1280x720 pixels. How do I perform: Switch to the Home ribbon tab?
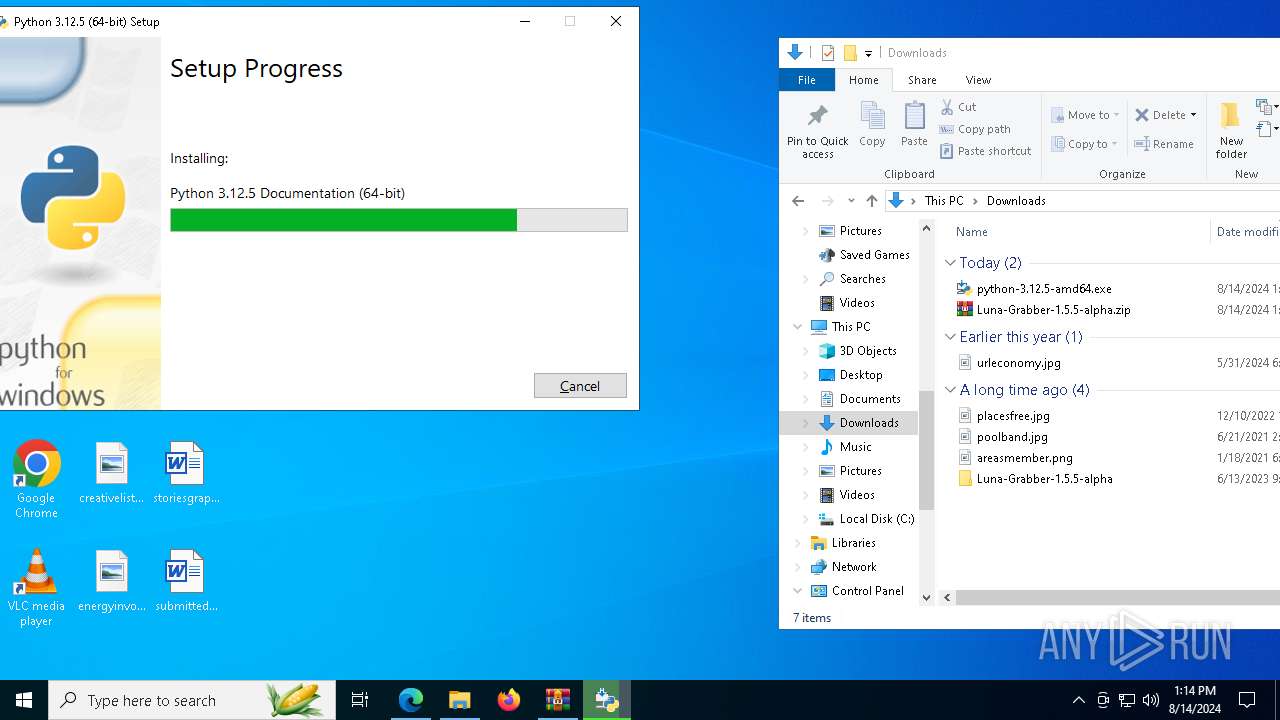click(x=863, y=80)
